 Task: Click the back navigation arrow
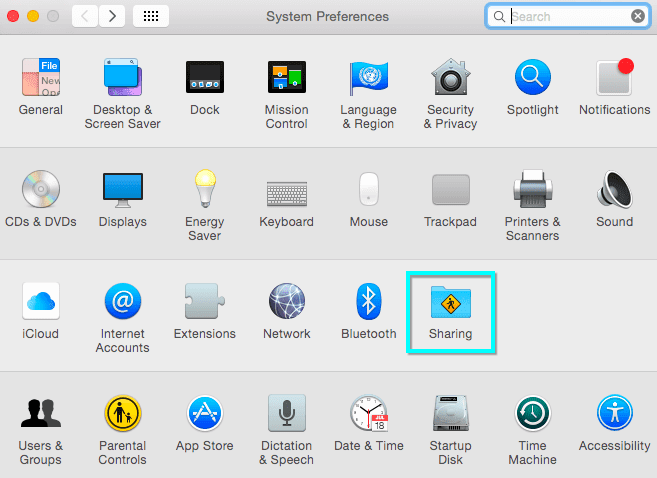(x=85, y=16)
